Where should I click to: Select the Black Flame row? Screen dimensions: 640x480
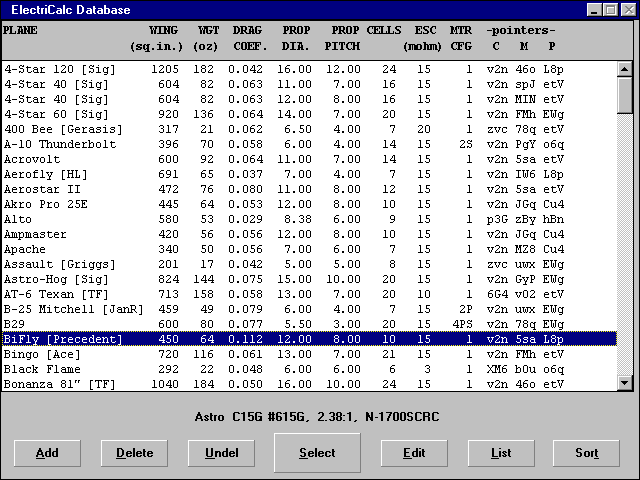pos(309,369)
